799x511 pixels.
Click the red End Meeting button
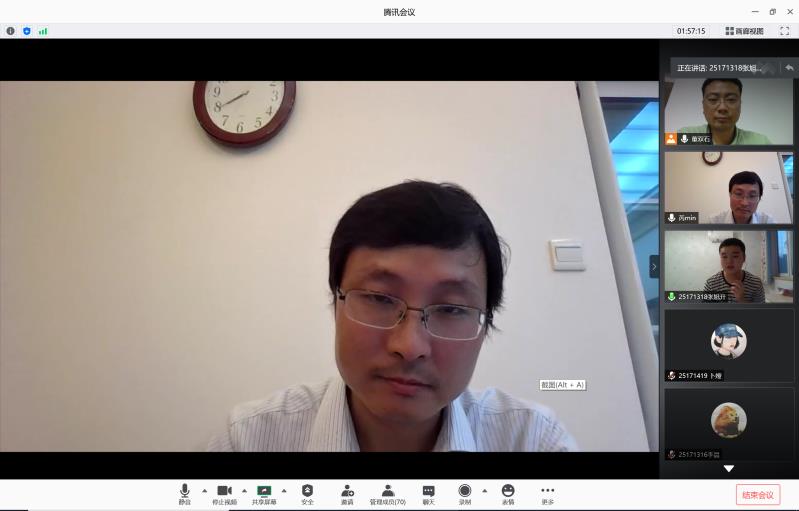click(757, 495)
